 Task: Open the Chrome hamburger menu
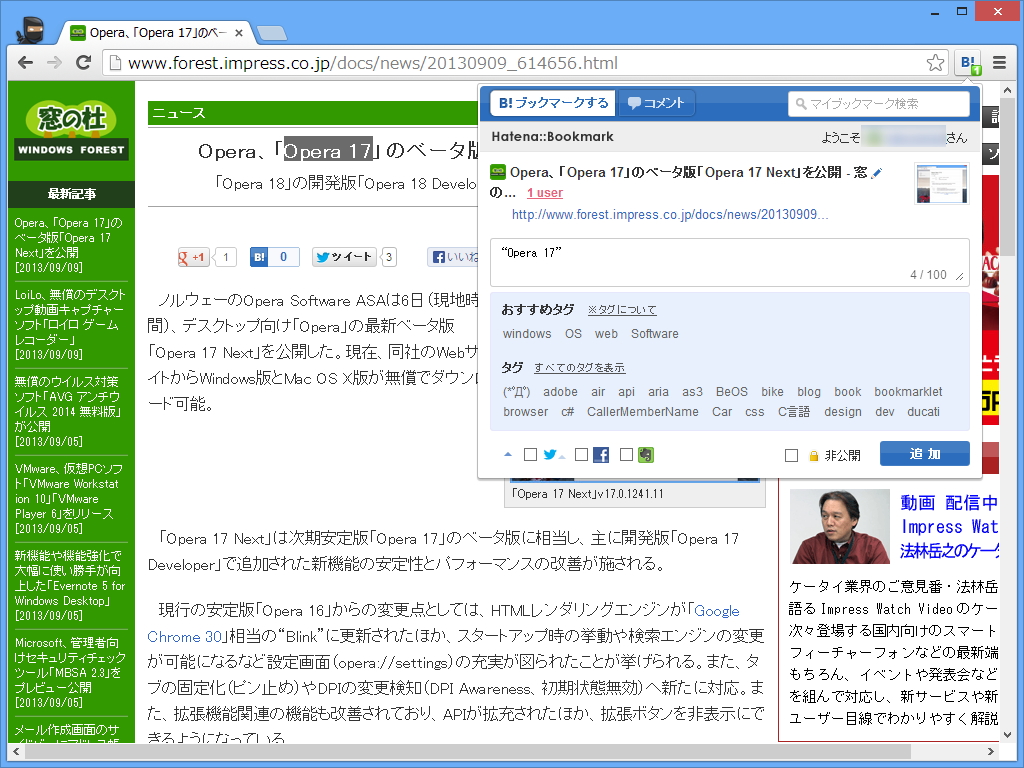(x=999, y=63)
